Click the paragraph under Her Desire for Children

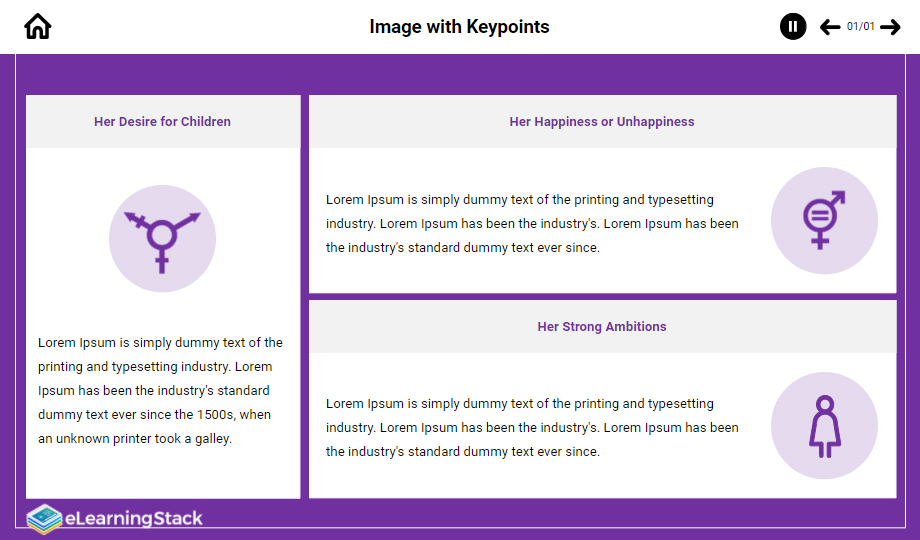tap(160, 390)
